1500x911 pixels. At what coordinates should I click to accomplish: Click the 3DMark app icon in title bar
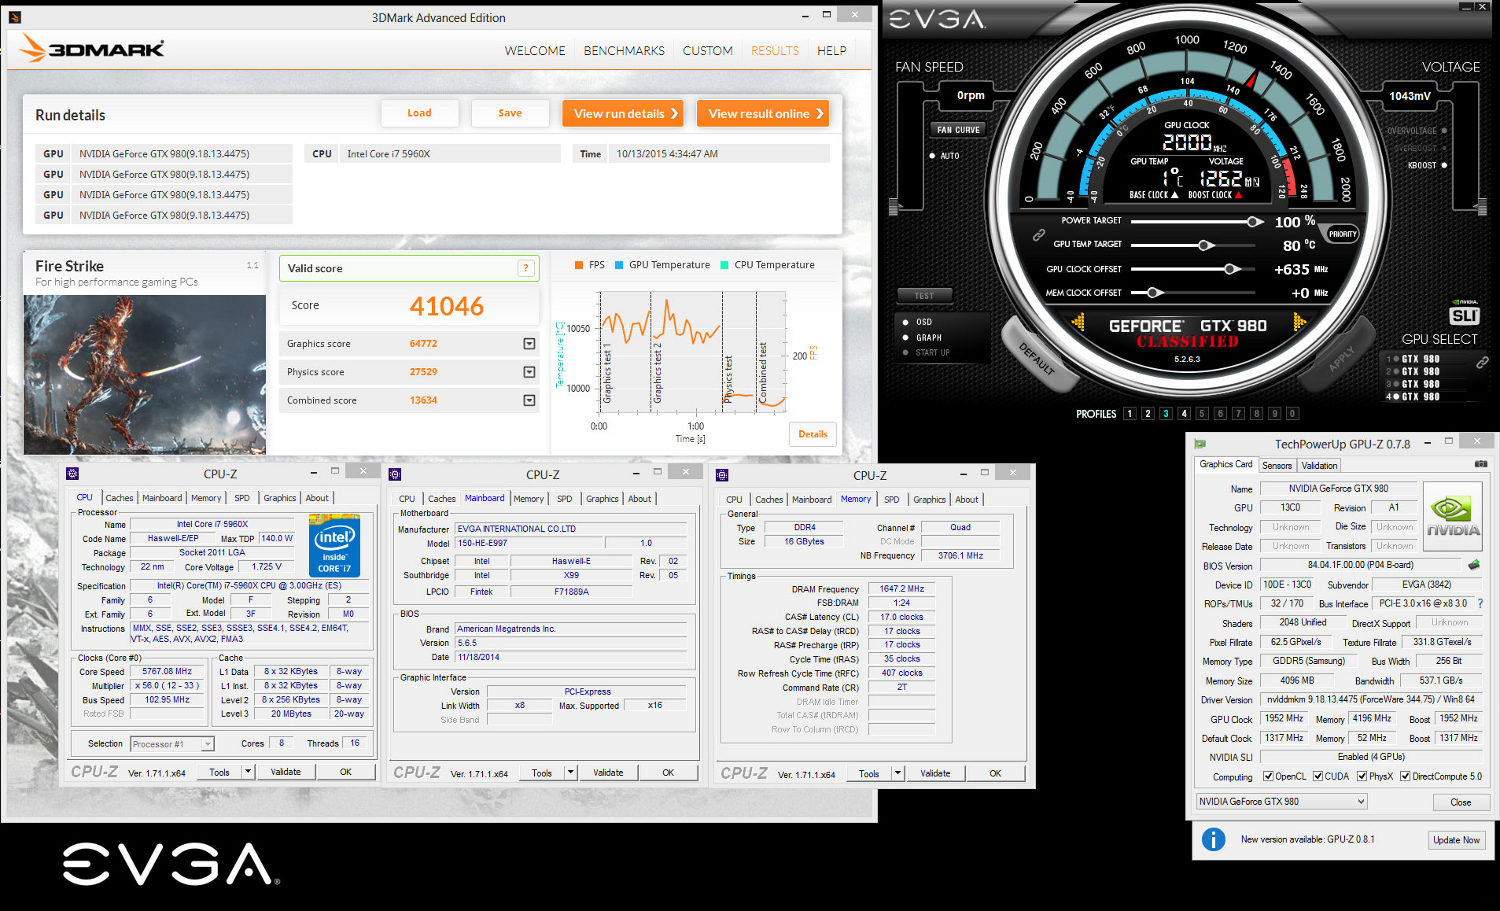tap(14, 17)
